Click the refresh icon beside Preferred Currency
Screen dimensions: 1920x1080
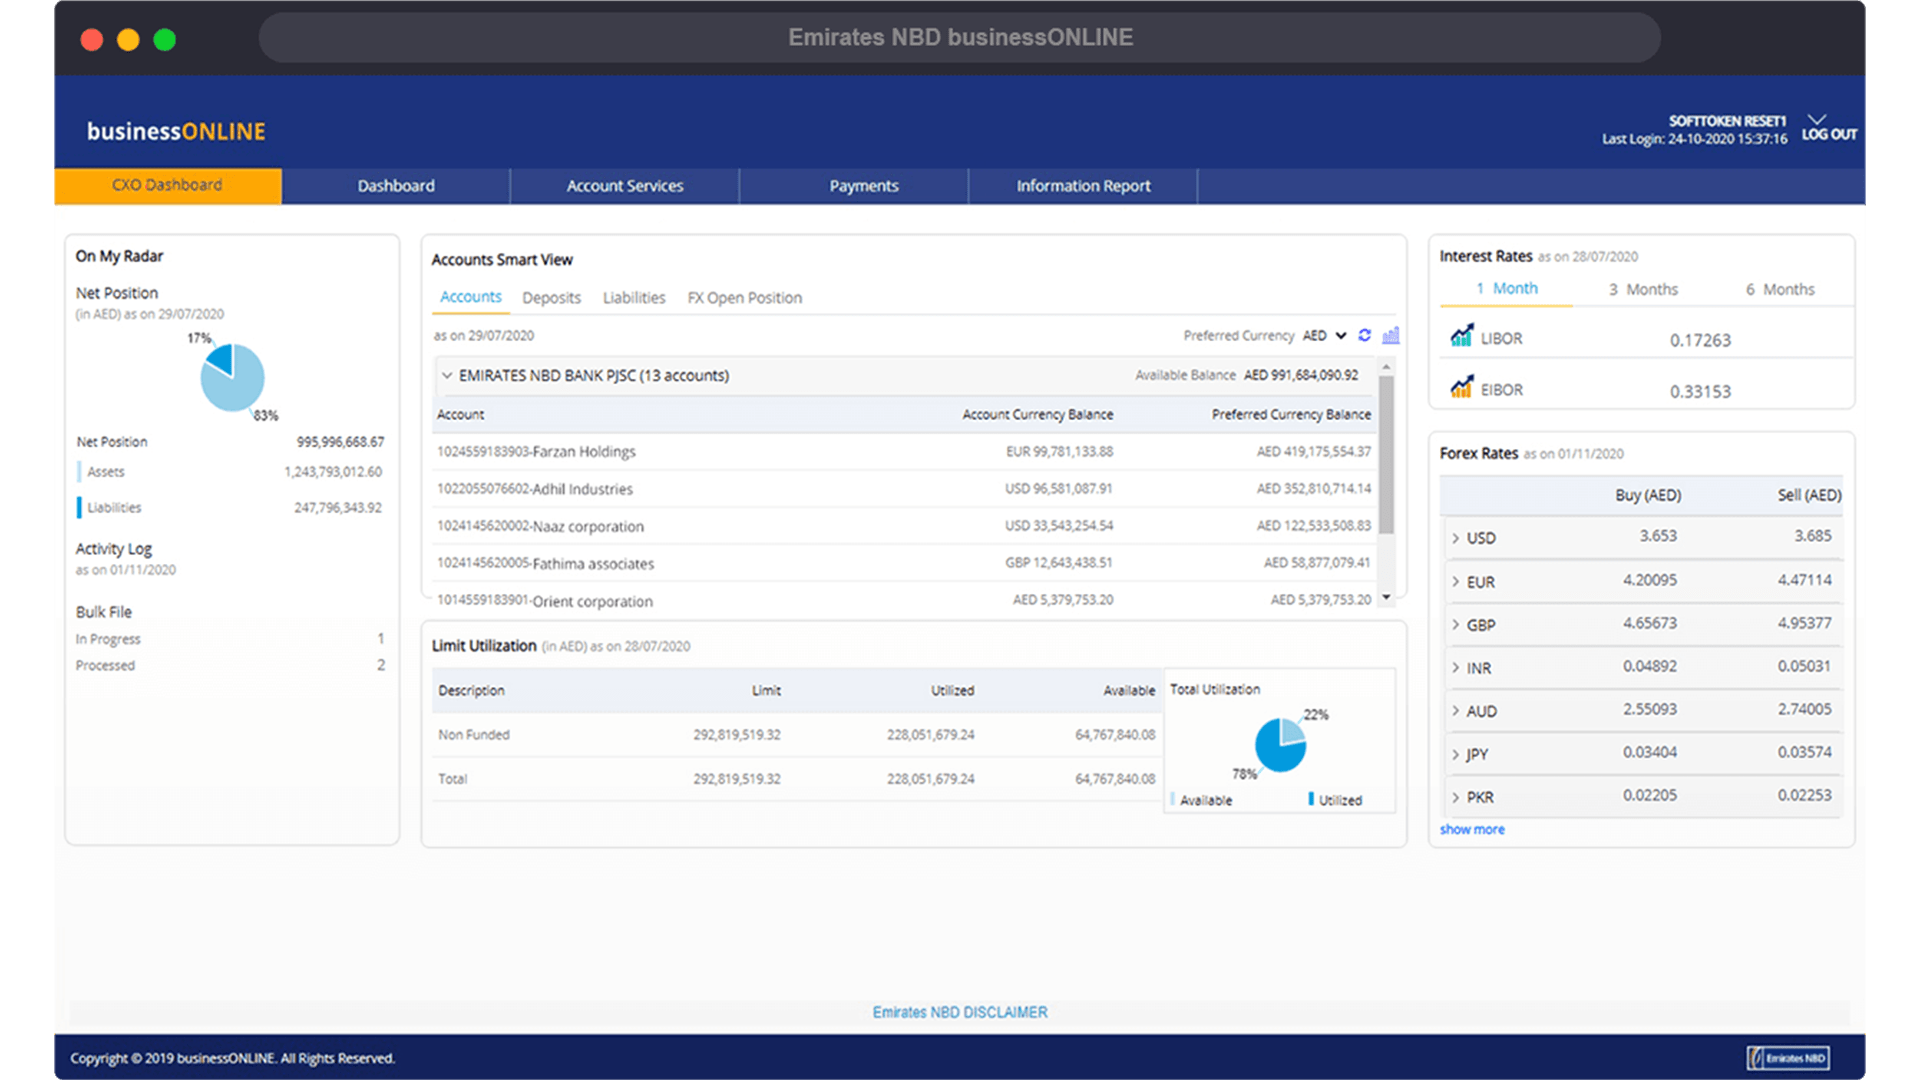point(1364,335)
